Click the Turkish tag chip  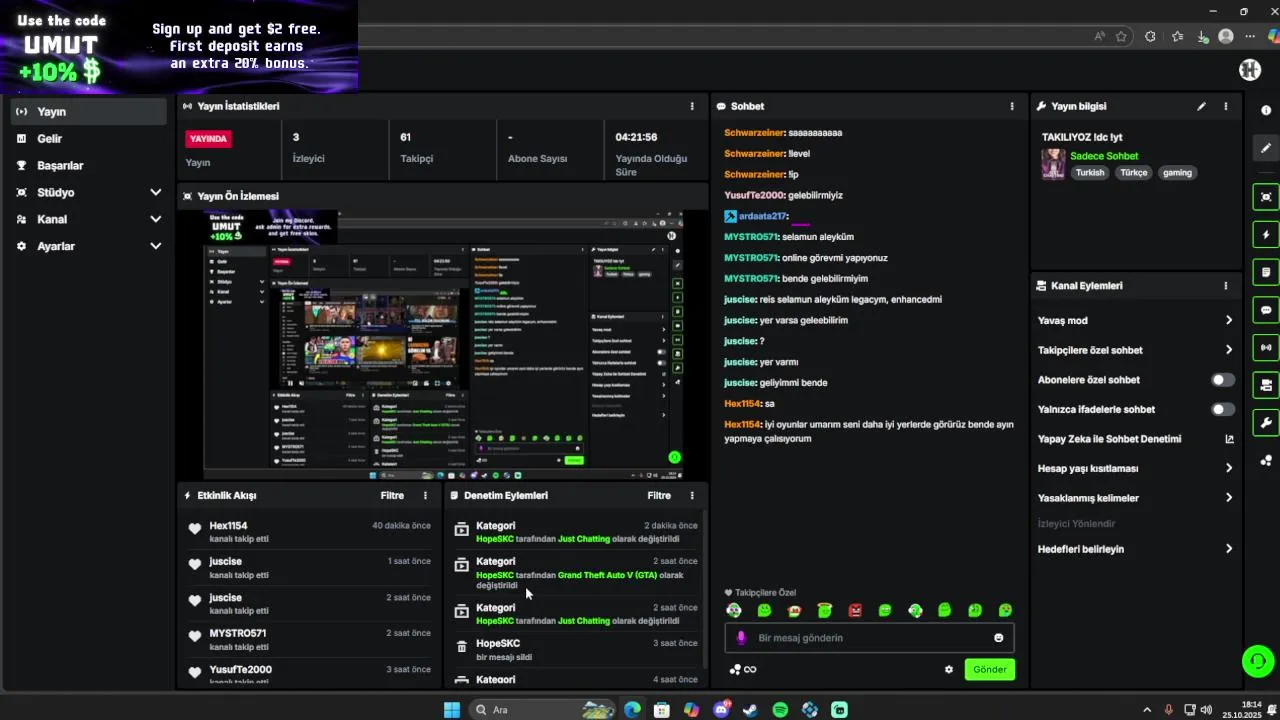1090,173
